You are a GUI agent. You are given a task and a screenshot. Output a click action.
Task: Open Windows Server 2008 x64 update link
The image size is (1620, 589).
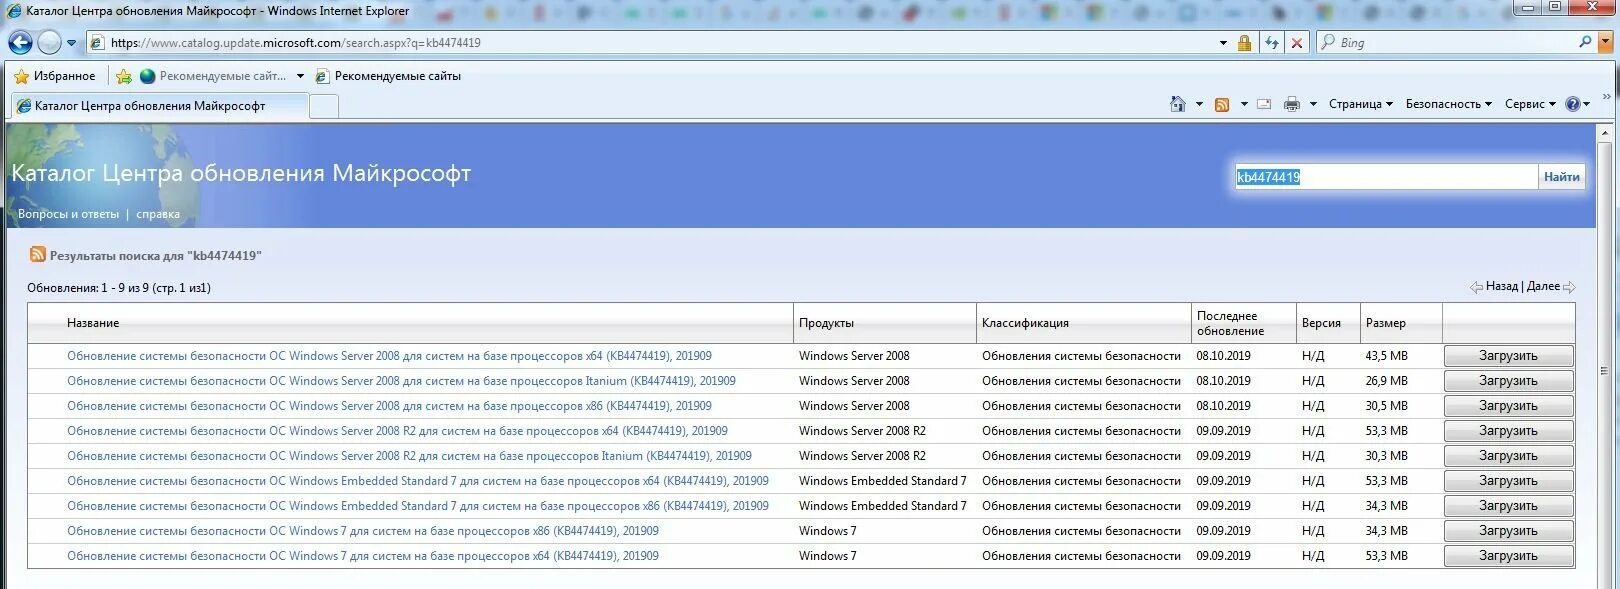coord(389,356)
